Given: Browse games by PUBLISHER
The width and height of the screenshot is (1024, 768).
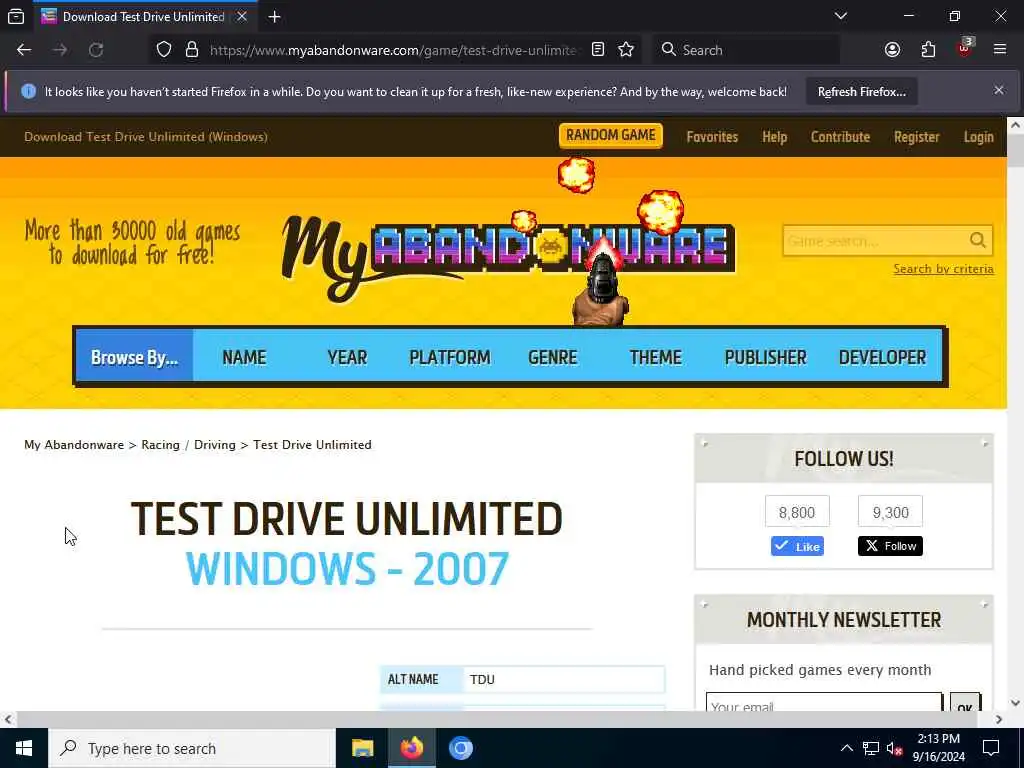Looking at the screenshot, I should pos(765,357).
